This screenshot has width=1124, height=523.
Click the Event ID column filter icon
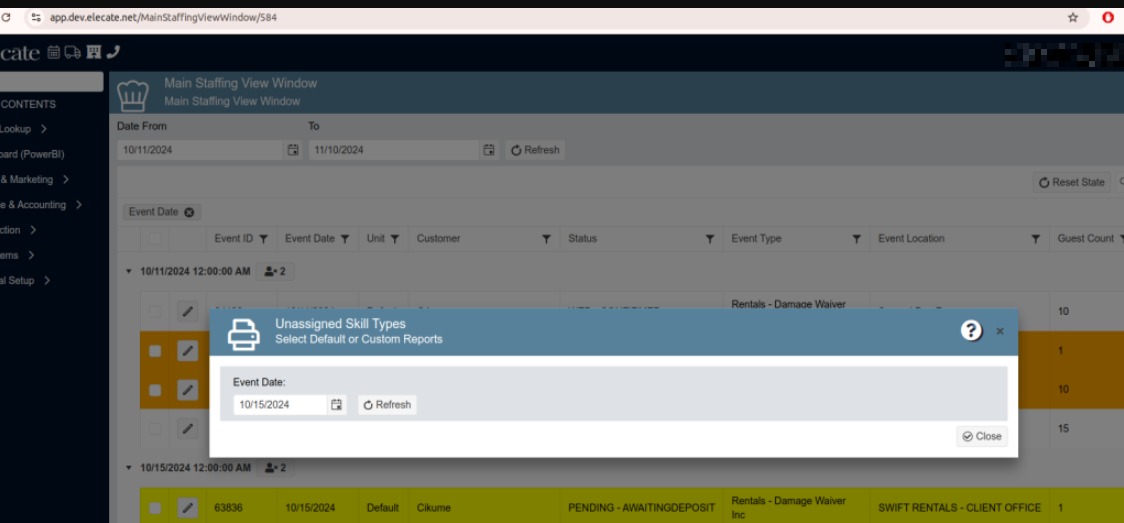263,239
